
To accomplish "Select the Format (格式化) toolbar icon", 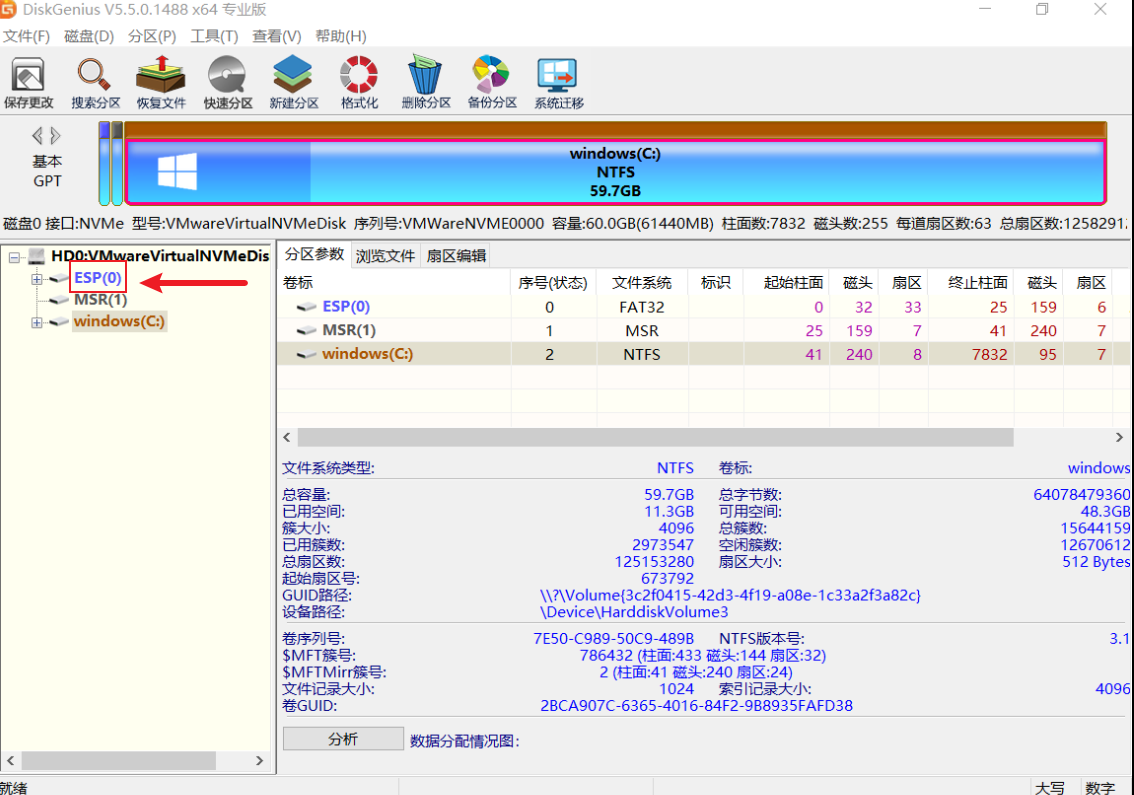I will (359, 82).
